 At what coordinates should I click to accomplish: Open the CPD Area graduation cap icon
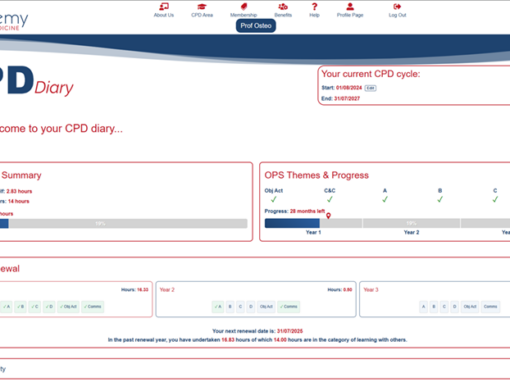click(x=202, y=7)
